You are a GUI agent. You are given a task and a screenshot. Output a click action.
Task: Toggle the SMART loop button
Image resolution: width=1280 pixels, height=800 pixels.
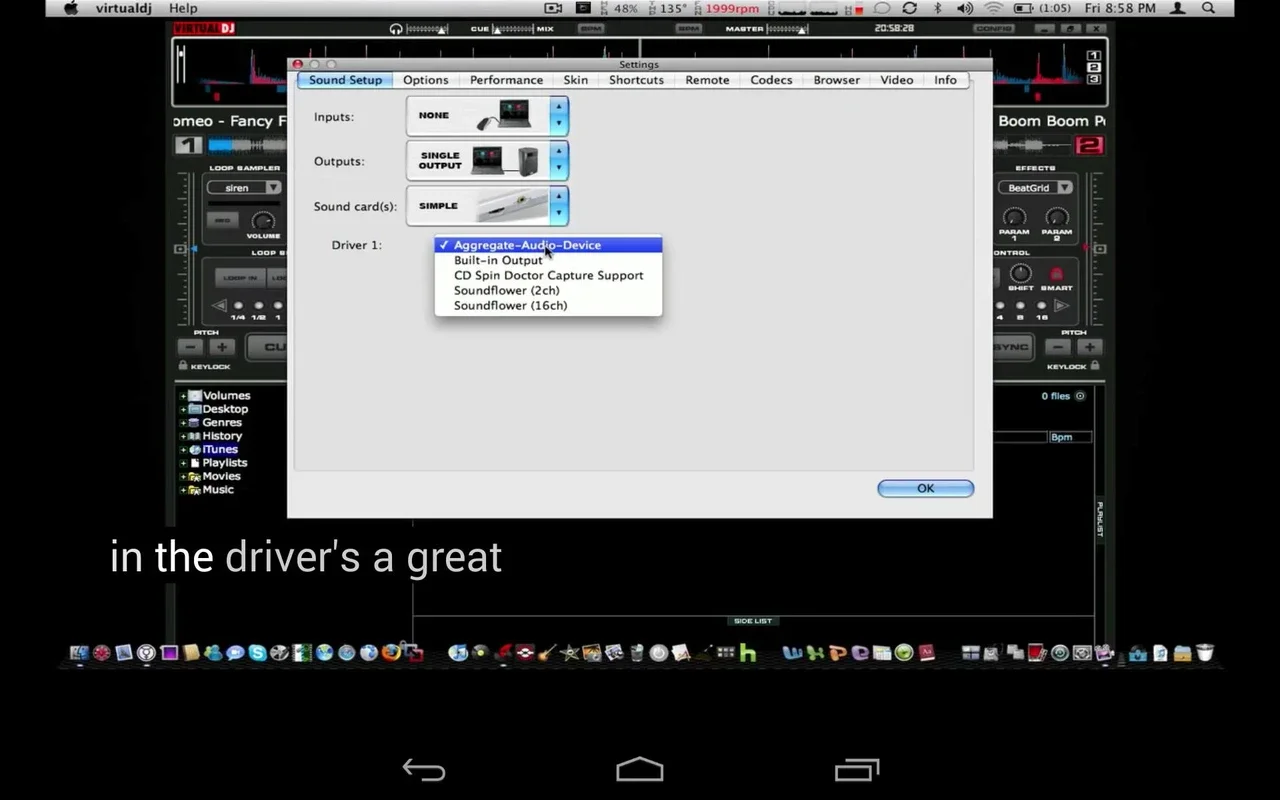coord(1056,274)
